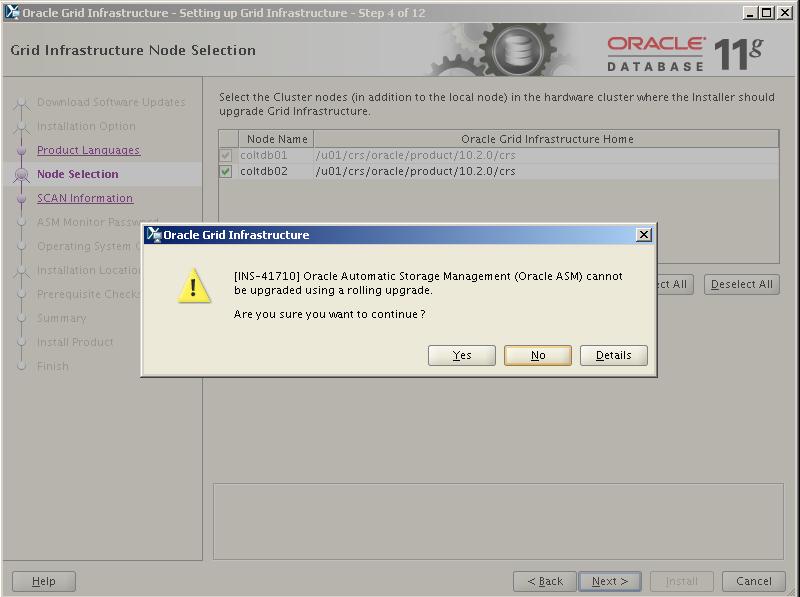
Task: Maximize the installer window
Action: 766,13
